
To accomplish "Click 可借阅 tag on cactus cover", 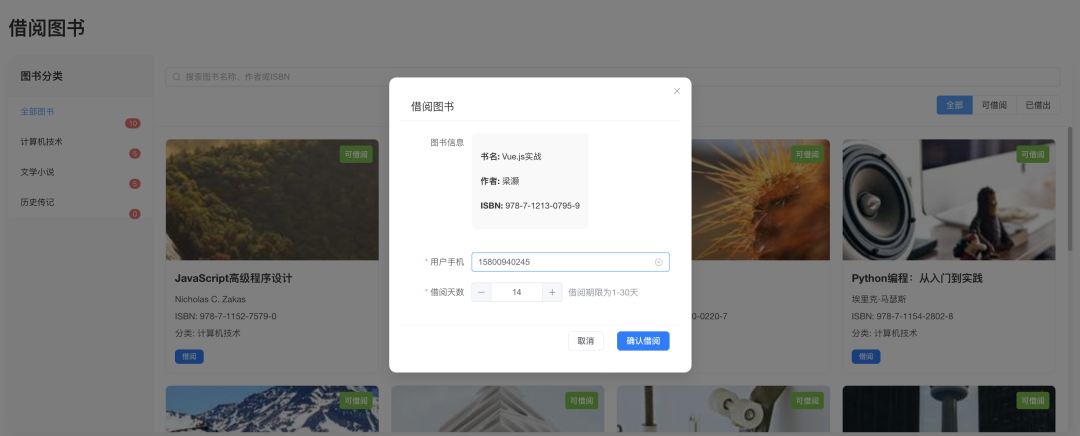I will 807,154.
